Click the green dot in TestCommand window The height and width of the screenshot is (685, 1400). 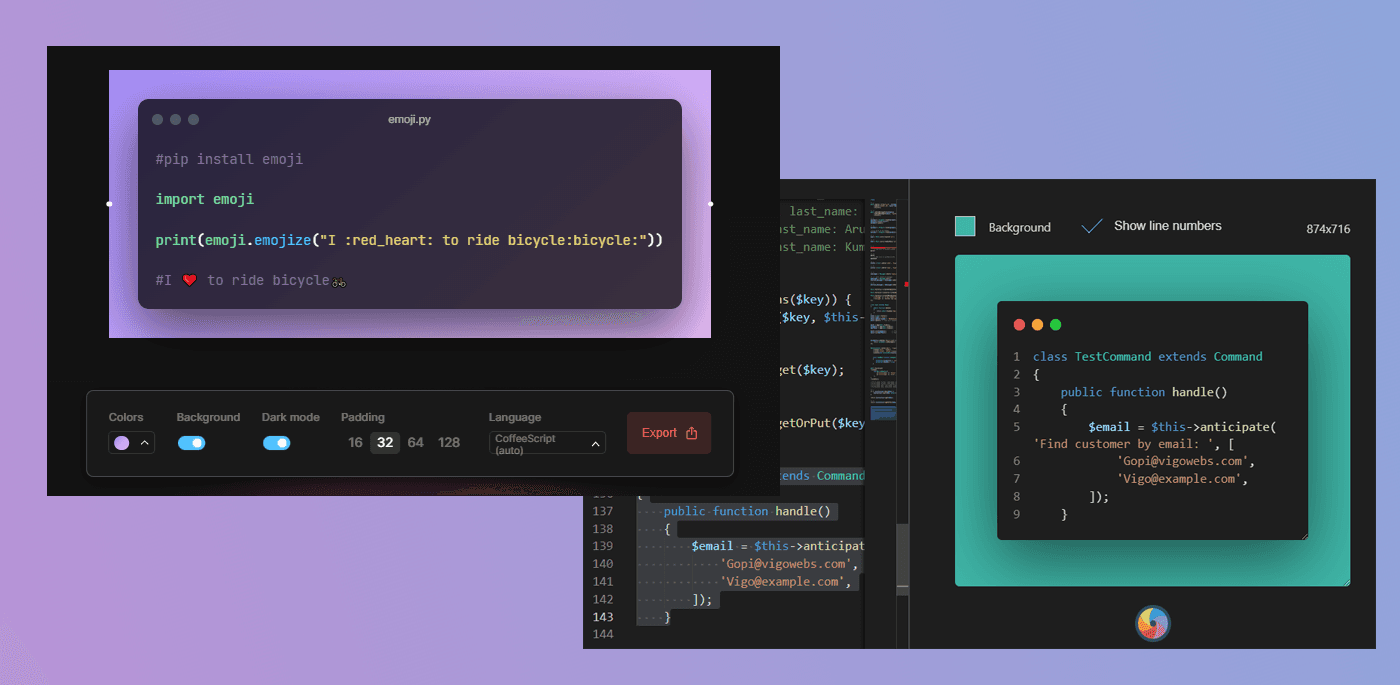(1055, 325)
